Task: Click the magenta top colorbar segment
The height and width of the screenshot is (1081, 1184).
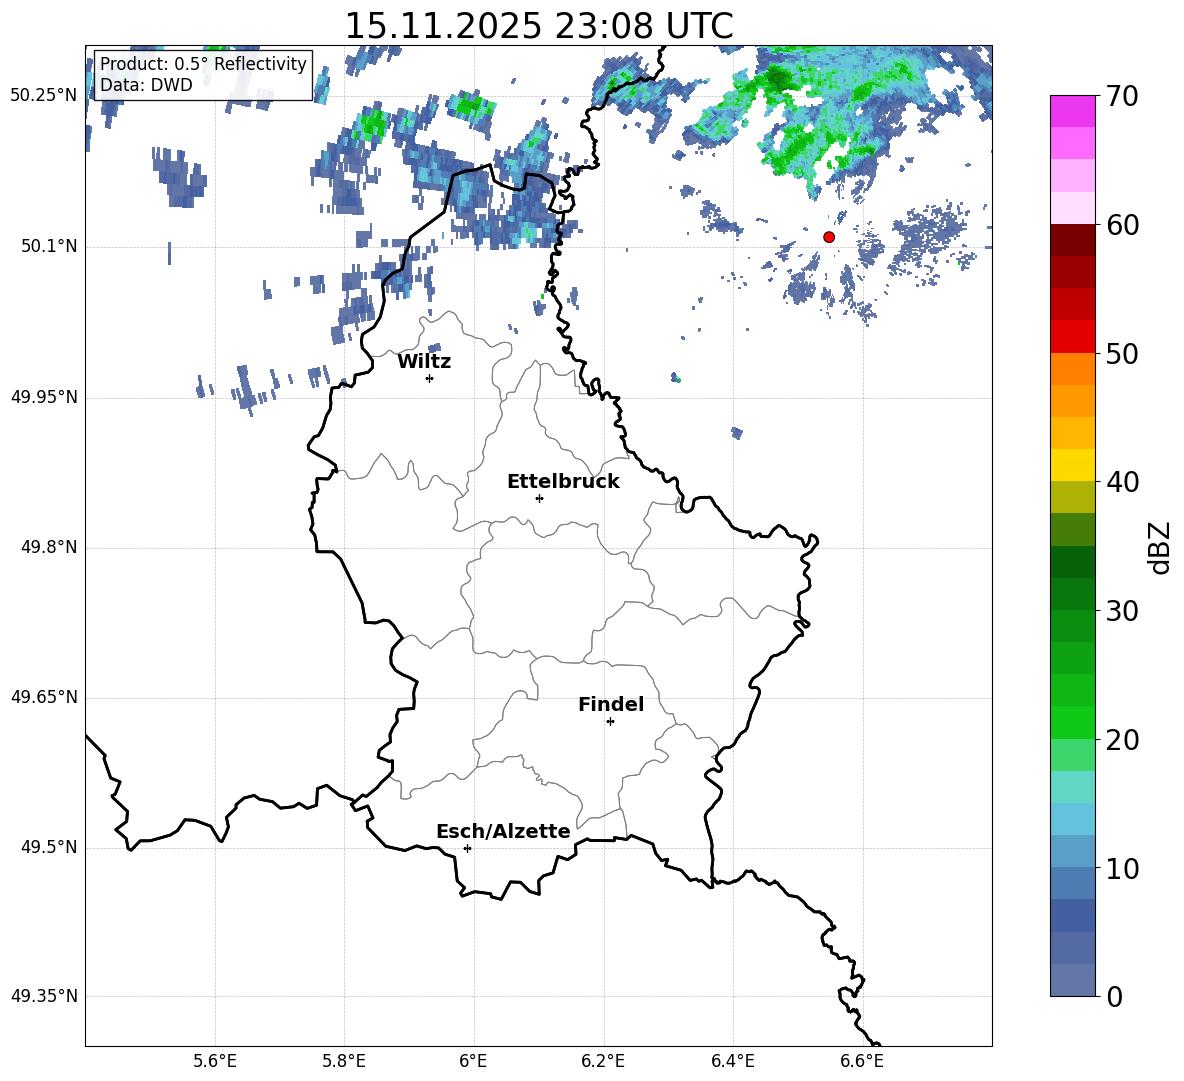Action: (1072, 111)
